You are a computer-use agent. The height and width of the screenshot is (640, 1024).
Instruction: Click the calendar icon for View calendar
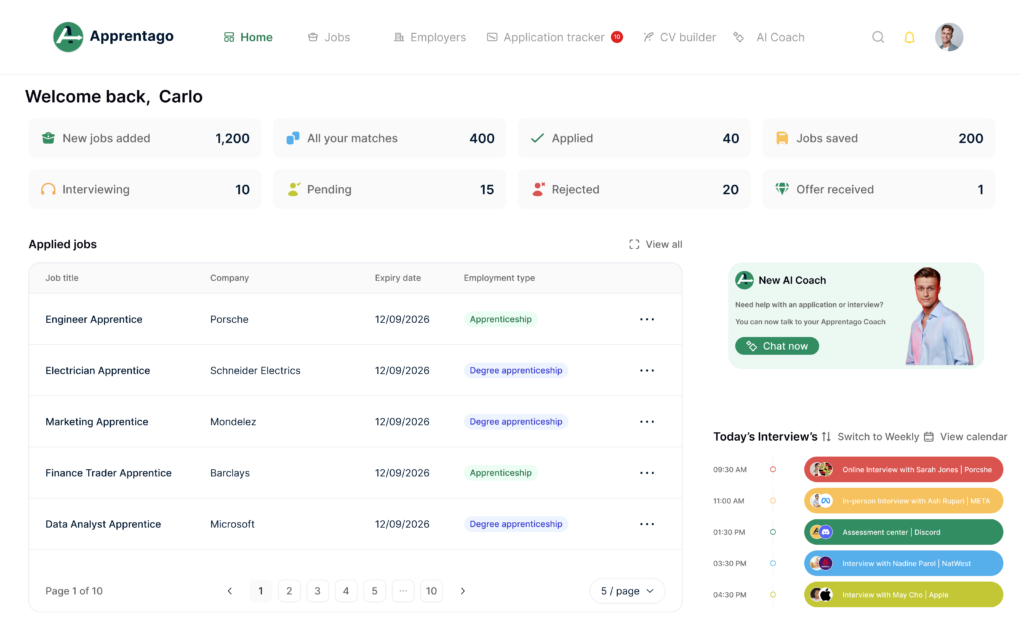click(929, 437)
